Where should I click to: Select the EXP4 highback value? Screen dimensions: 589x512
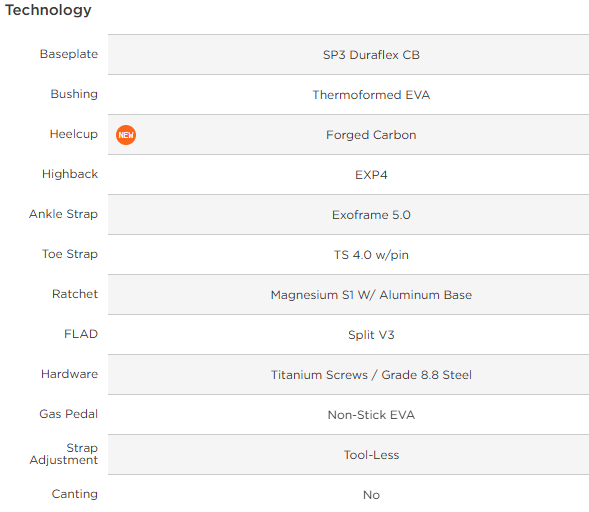click(371, 175)
